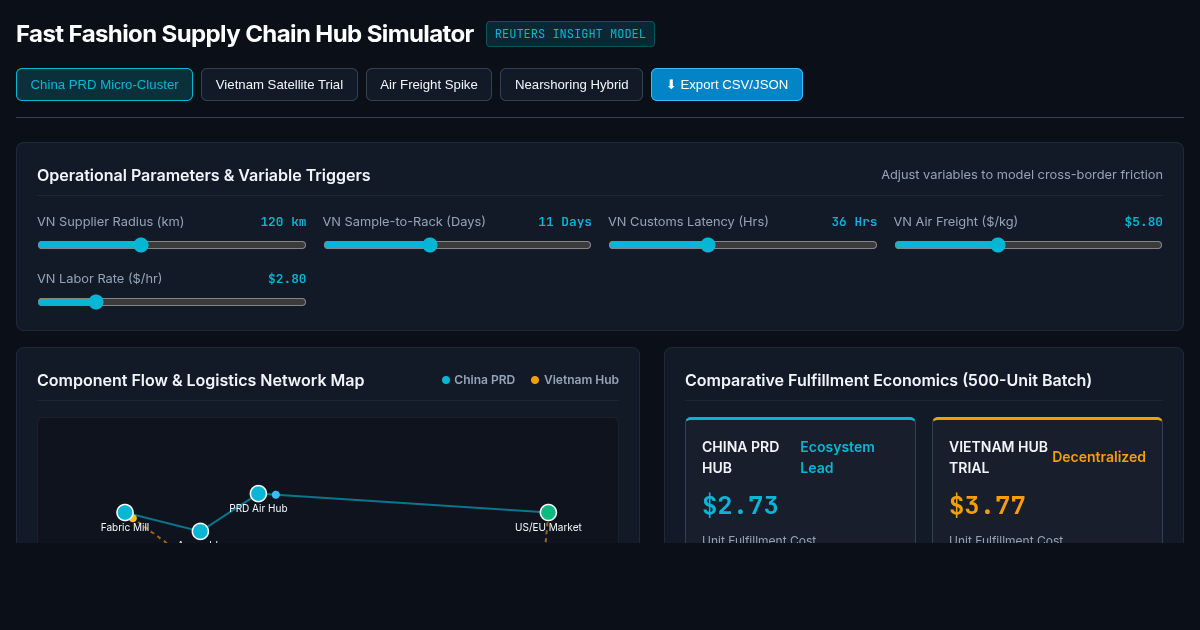The image size is (1200, 630).
Task: Click the Ecosystem Lead tag
Action: click(x=837, y=457)
